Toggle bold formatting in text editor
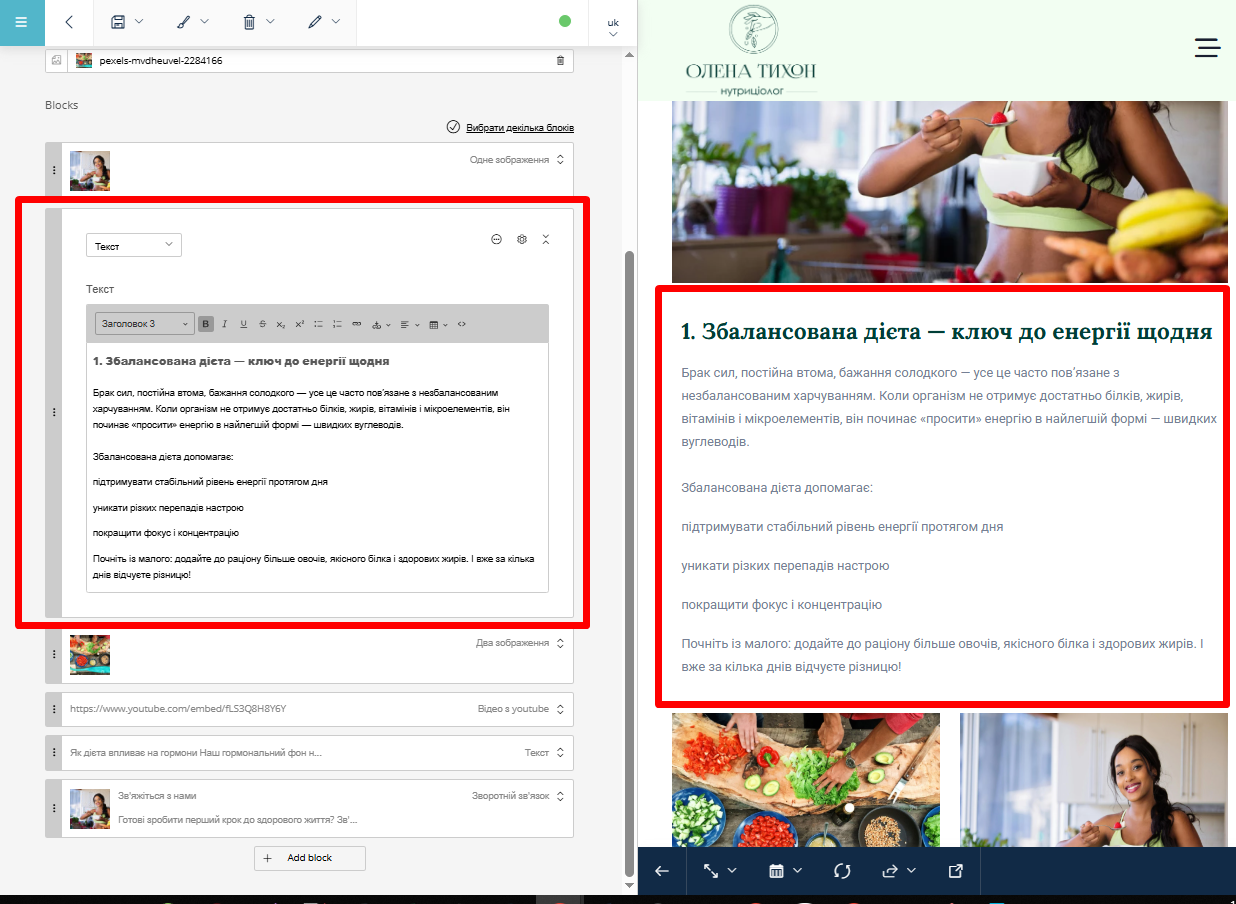Image resolution: width=1236 pixels, height=904 pixels. pyautogui.click(x=206, y=324)
